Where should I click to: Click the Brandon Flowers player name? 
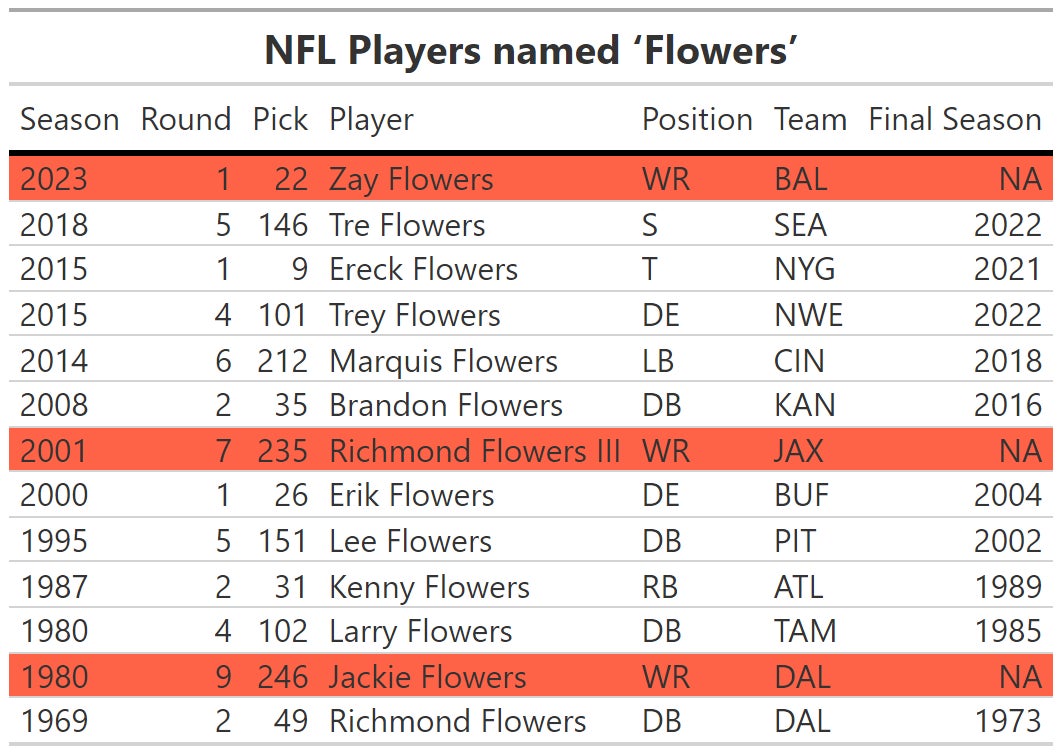tap(446, 406)
